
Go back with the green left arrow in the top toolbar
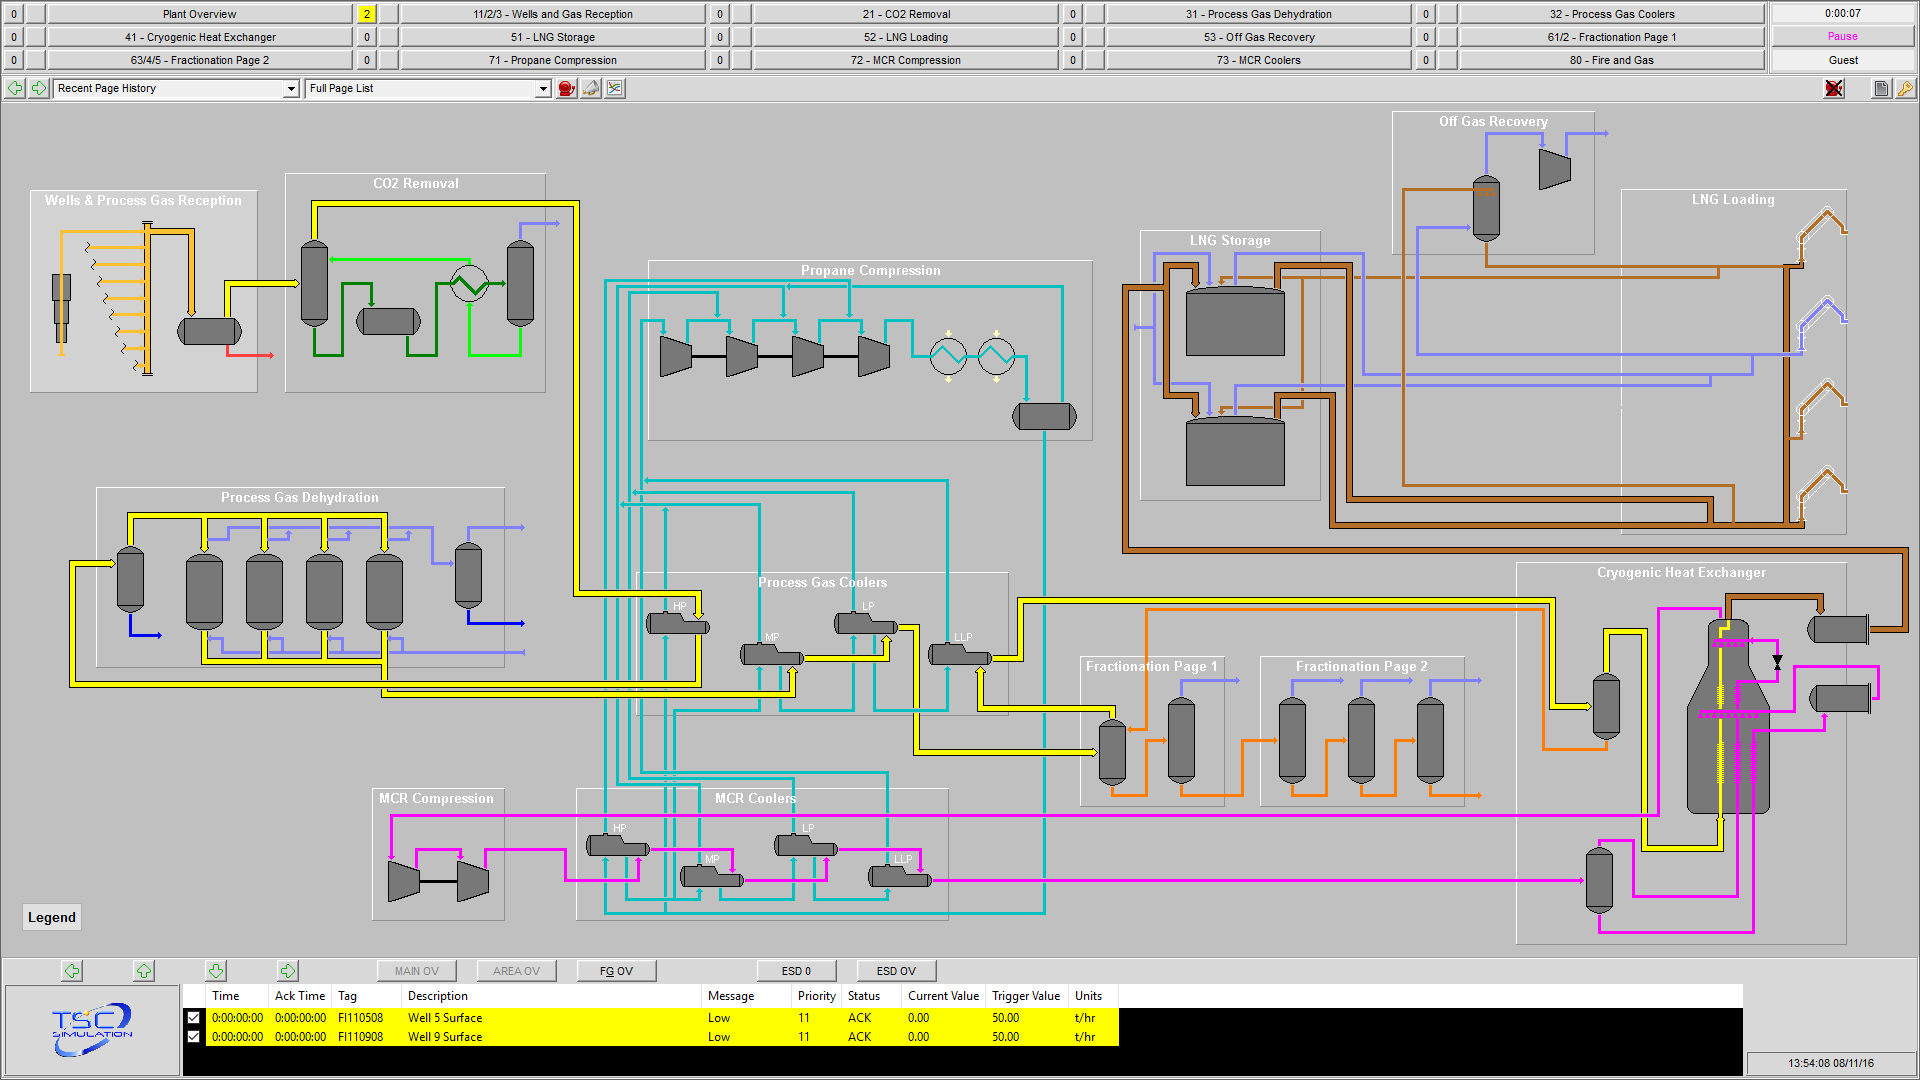click(x=15, y=88)
